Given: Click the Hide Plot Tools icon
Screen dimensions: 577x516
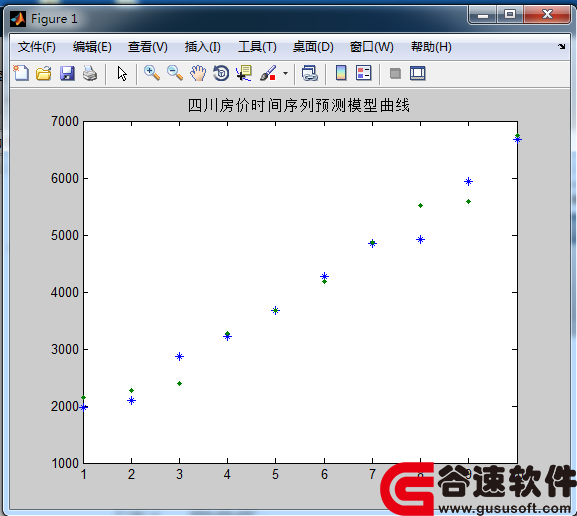Looking at the screenshot, I should tap(395, 73).
